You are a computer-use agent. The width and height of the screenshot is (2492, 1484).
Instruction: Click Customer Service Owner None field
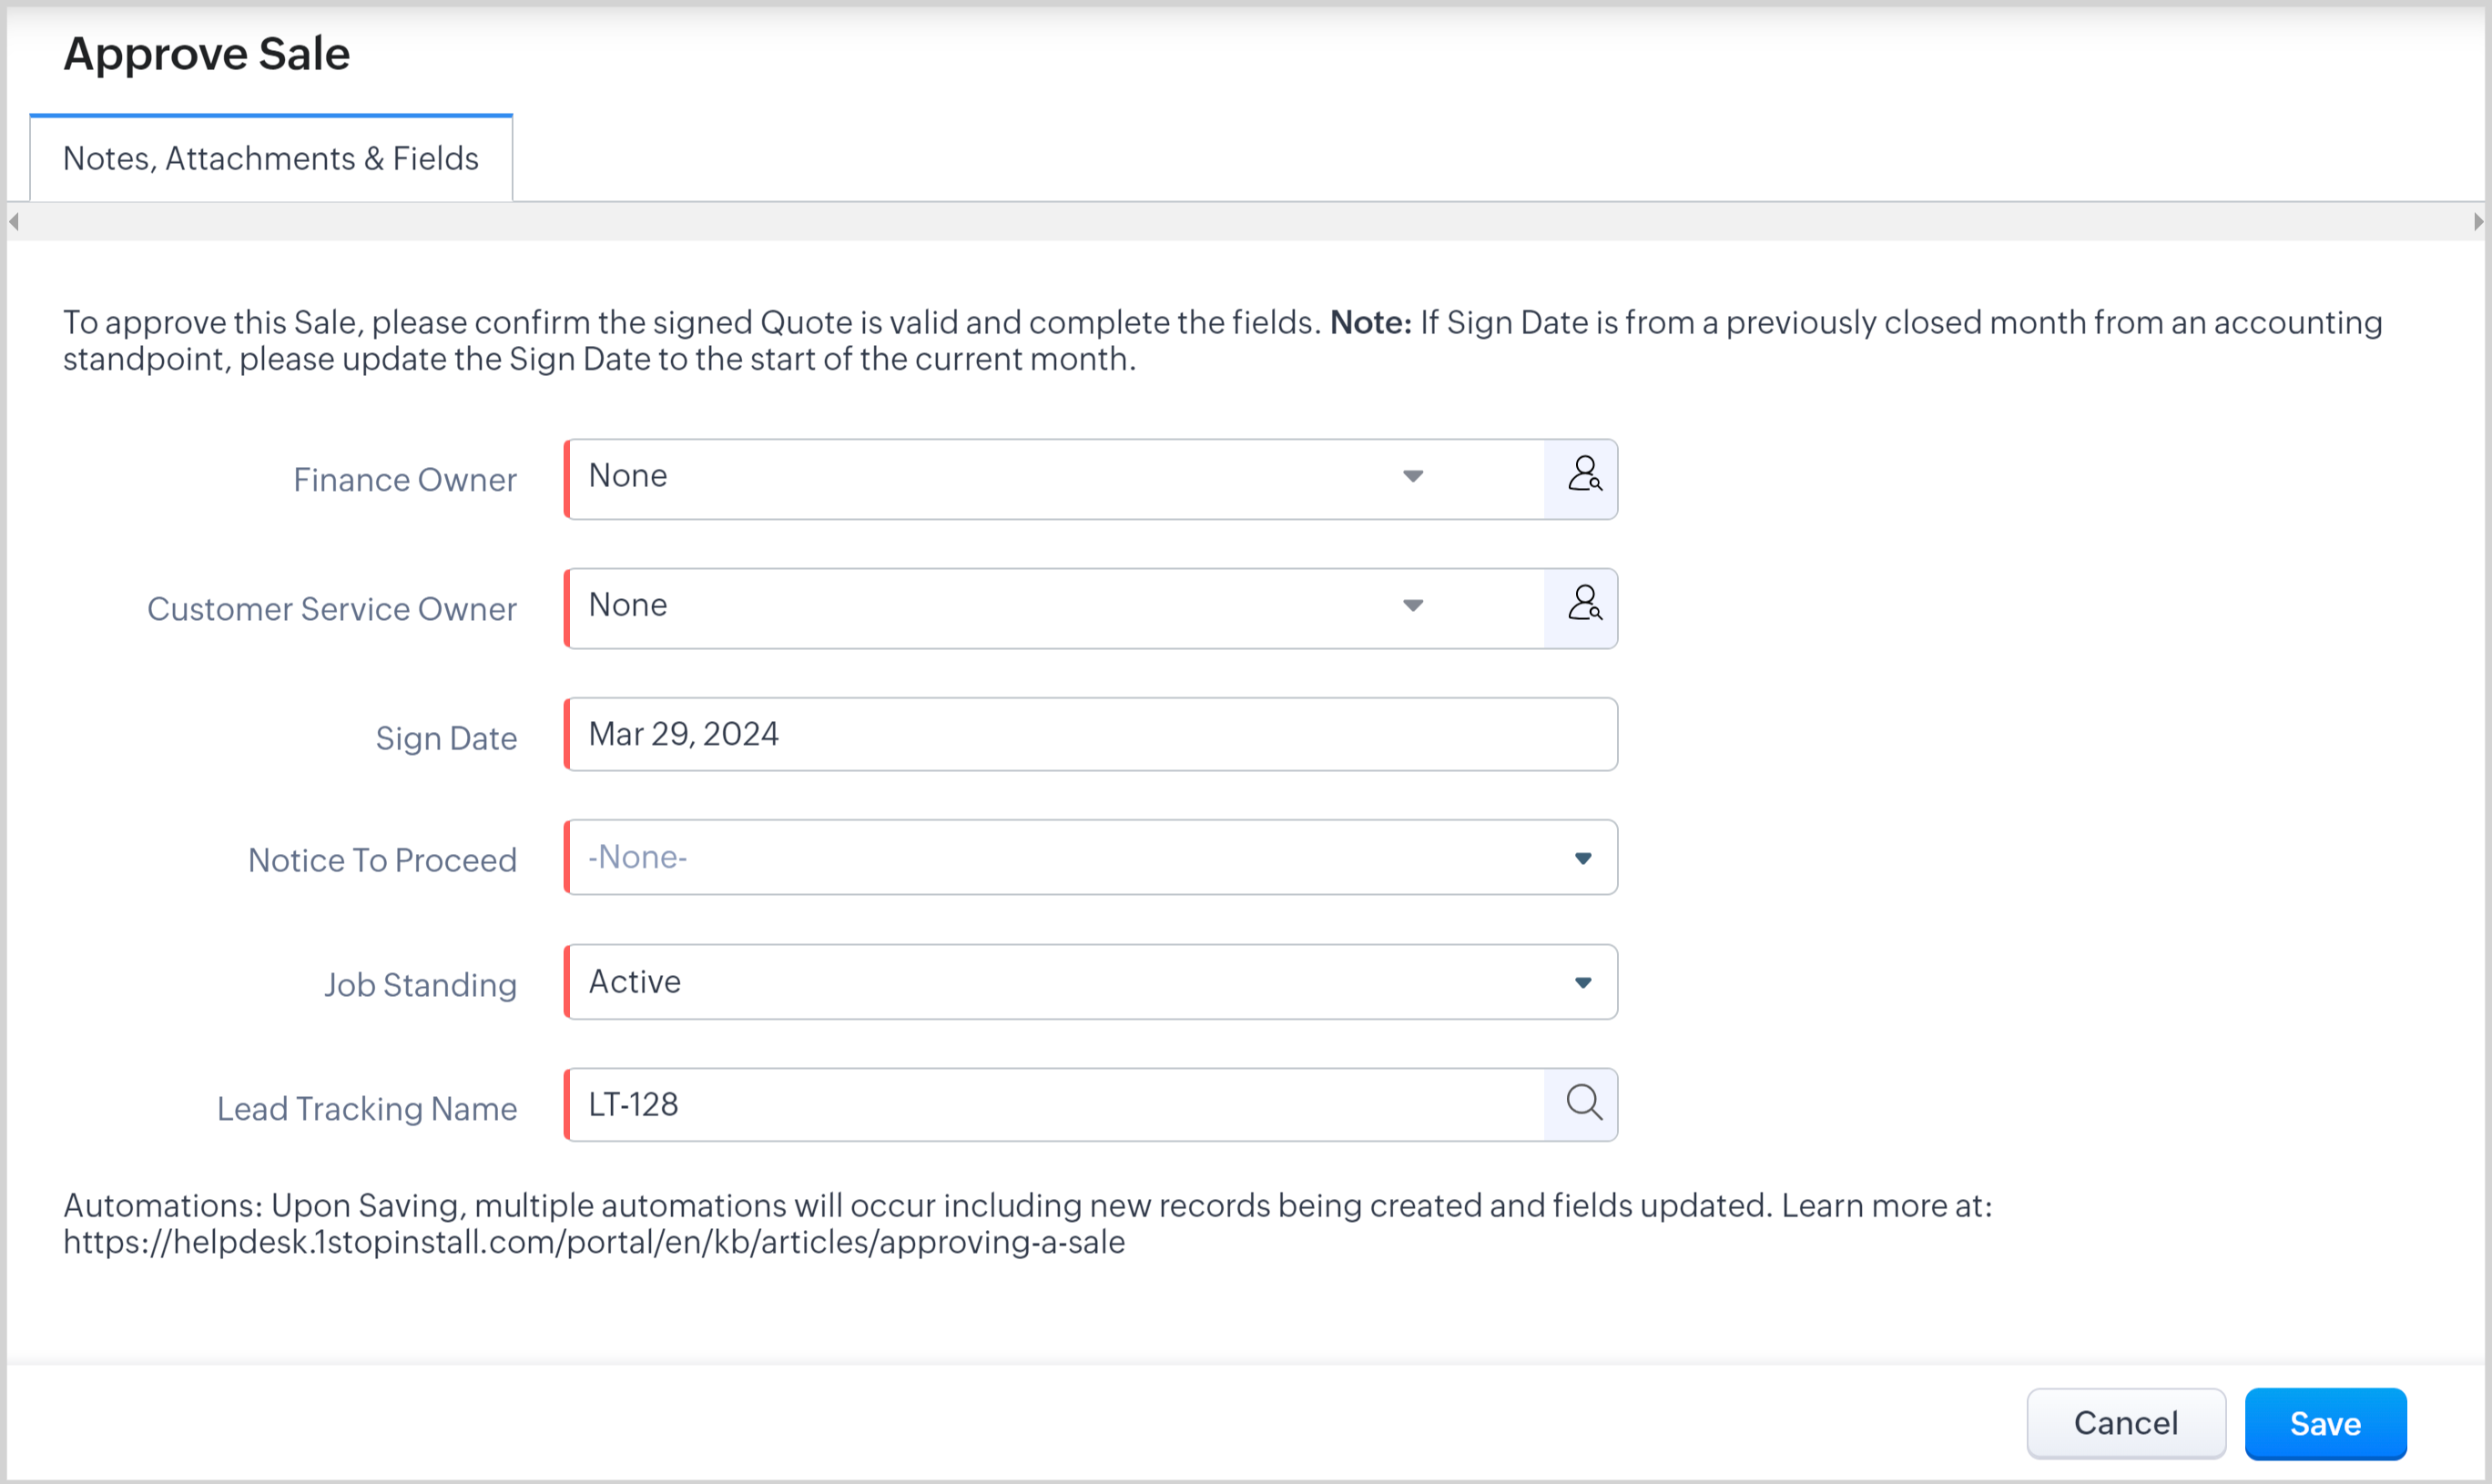point(980,607)
